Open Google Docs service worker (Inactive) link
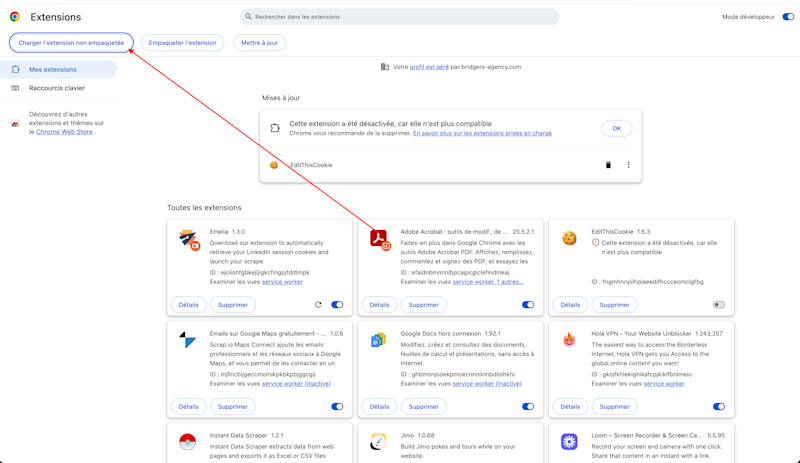This screenshot has width=800, height=463. [x=487, y=384]
